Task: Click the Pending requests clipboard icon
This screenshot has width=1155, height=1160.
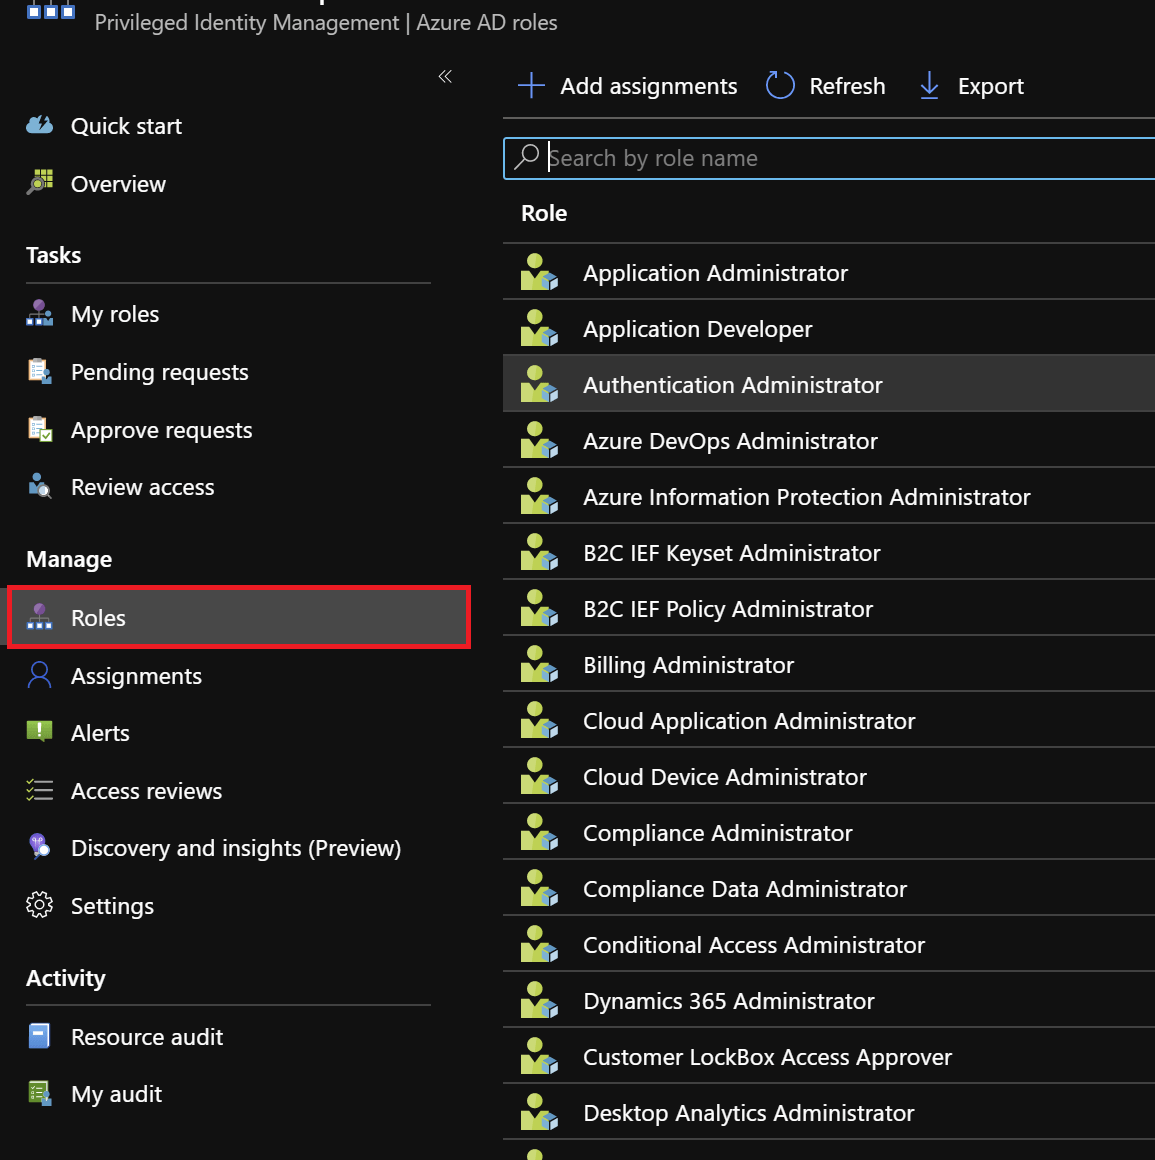Action: click(x=39, y=371)
